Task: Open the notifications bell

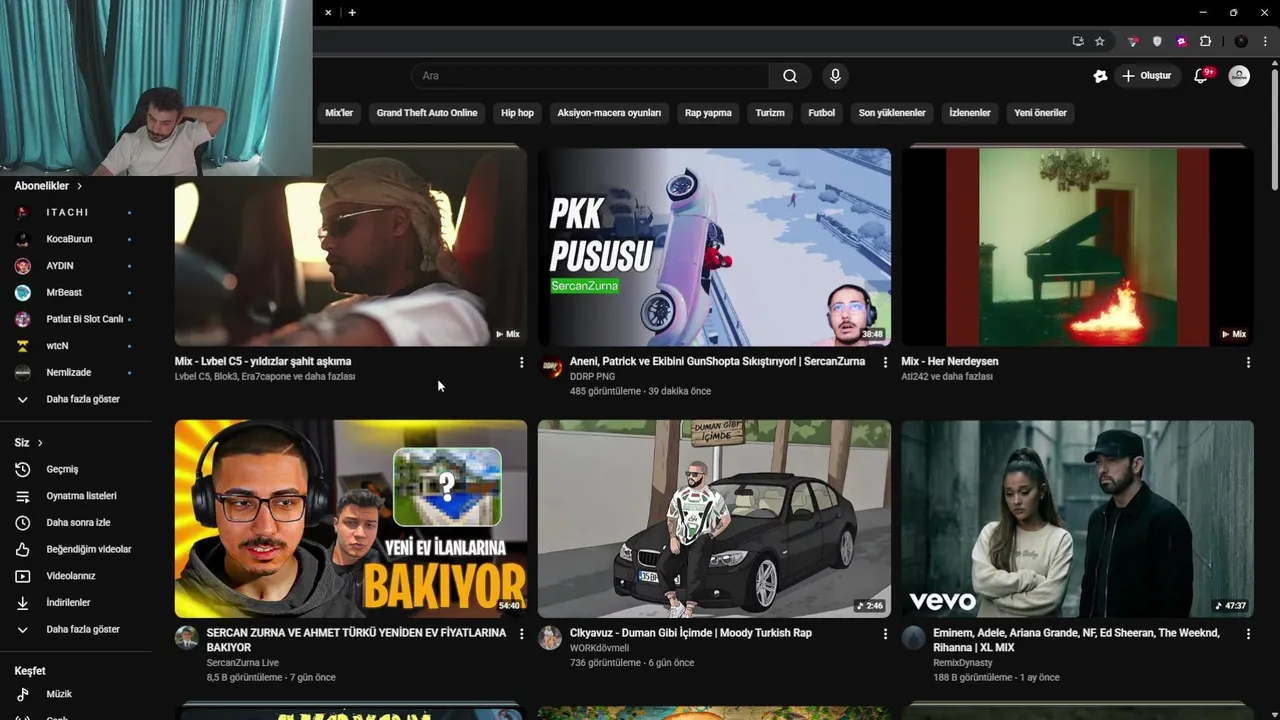Action: [1202, 76]
